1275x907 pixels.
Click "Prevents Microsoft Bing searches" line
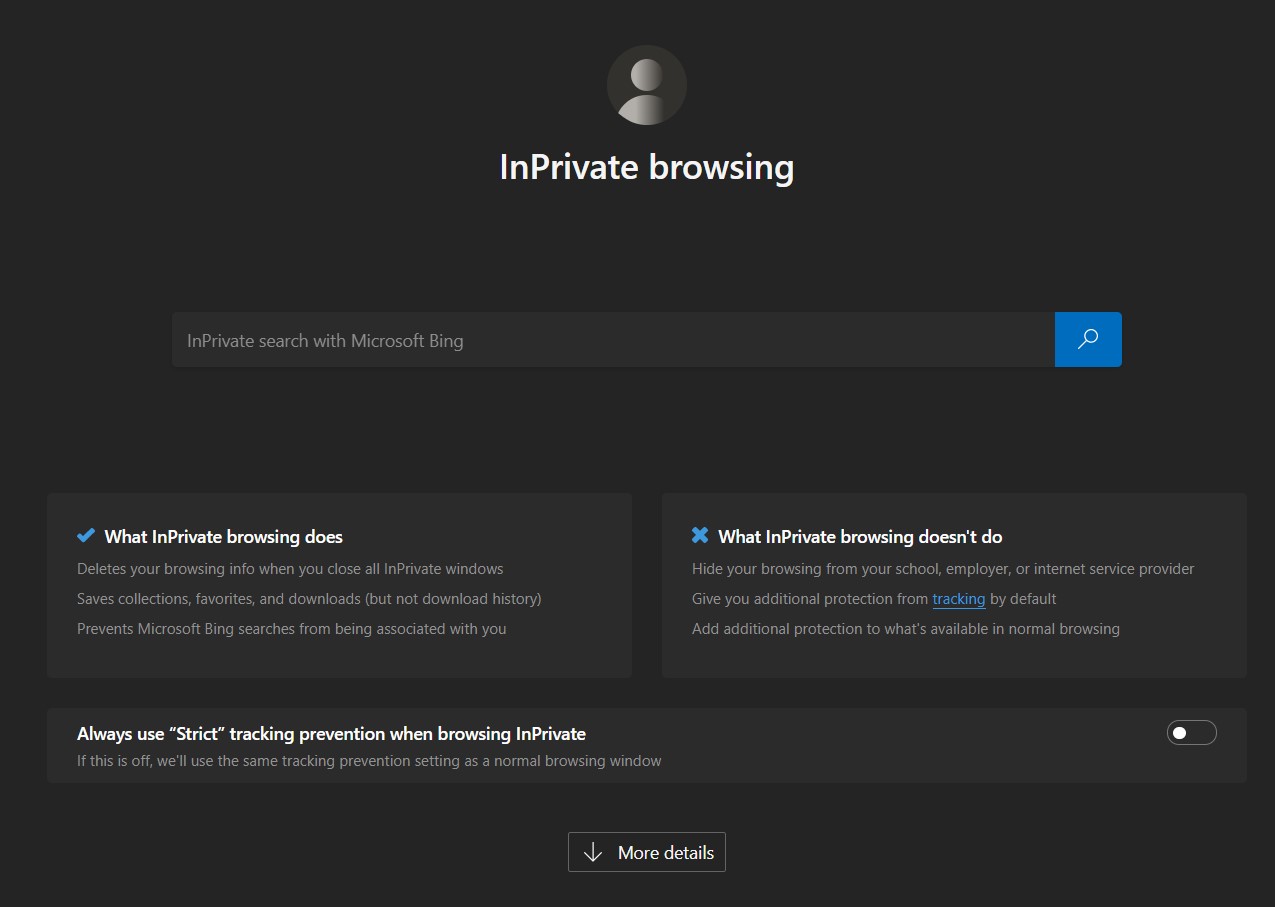click(291, 629)
